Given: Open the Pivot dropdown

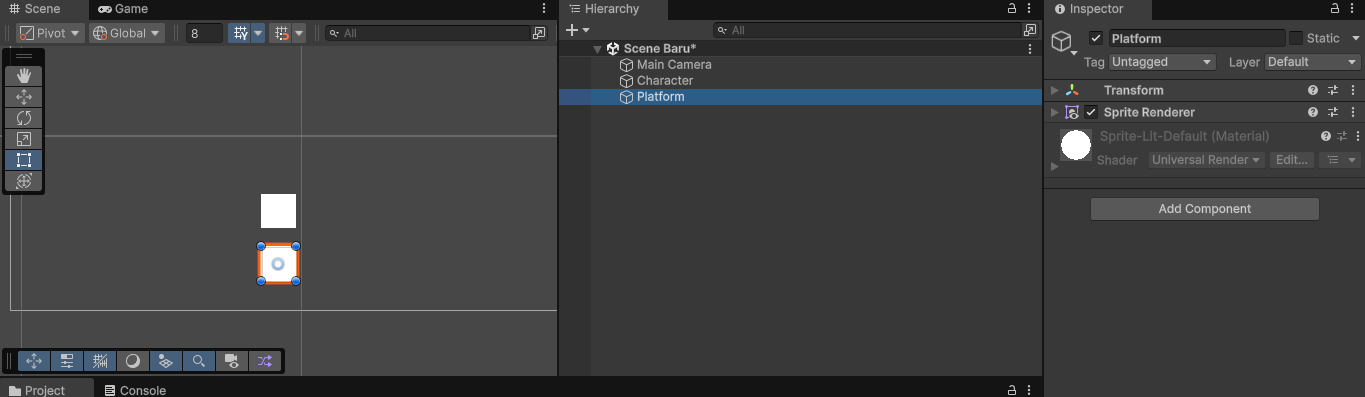Looking at the screenshot, I should pyautogui.click(x=50, y=33).
